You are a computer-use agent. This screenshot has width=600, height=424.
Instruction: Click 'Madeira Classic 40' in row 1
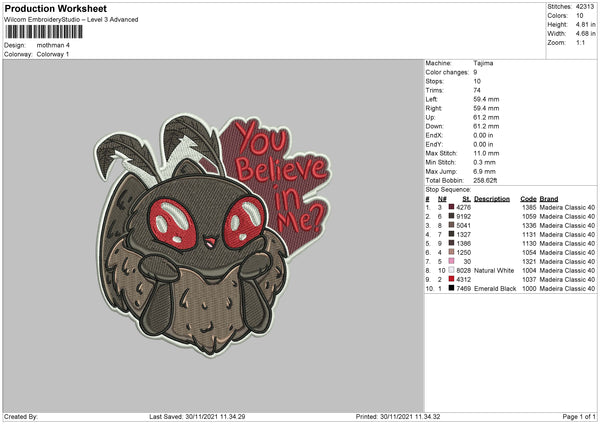pyautogui.click(x=567, y=207)
